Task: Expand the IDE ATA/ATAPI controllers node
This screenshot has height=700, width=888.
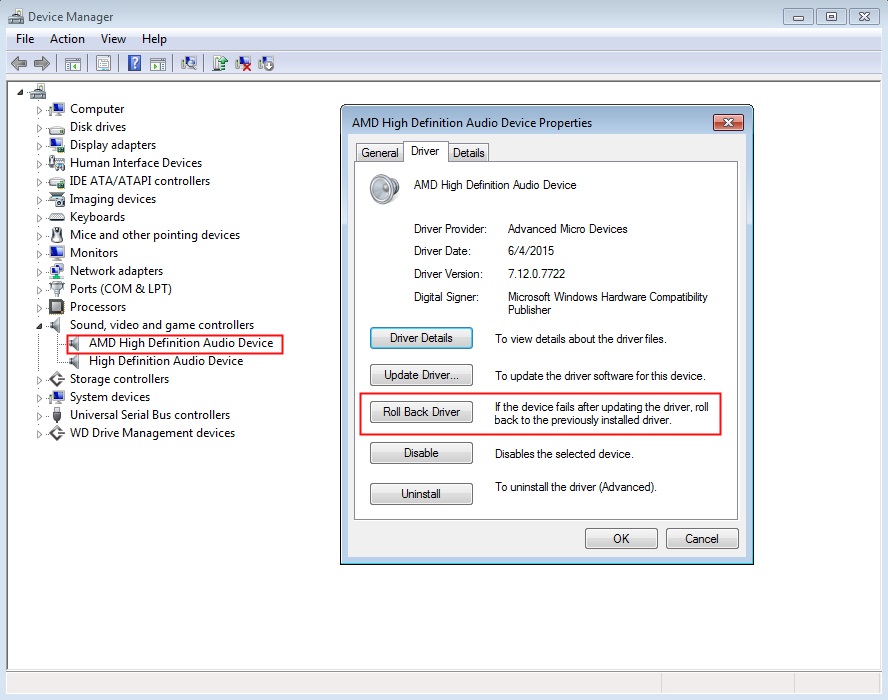Action: pos(39,182)
